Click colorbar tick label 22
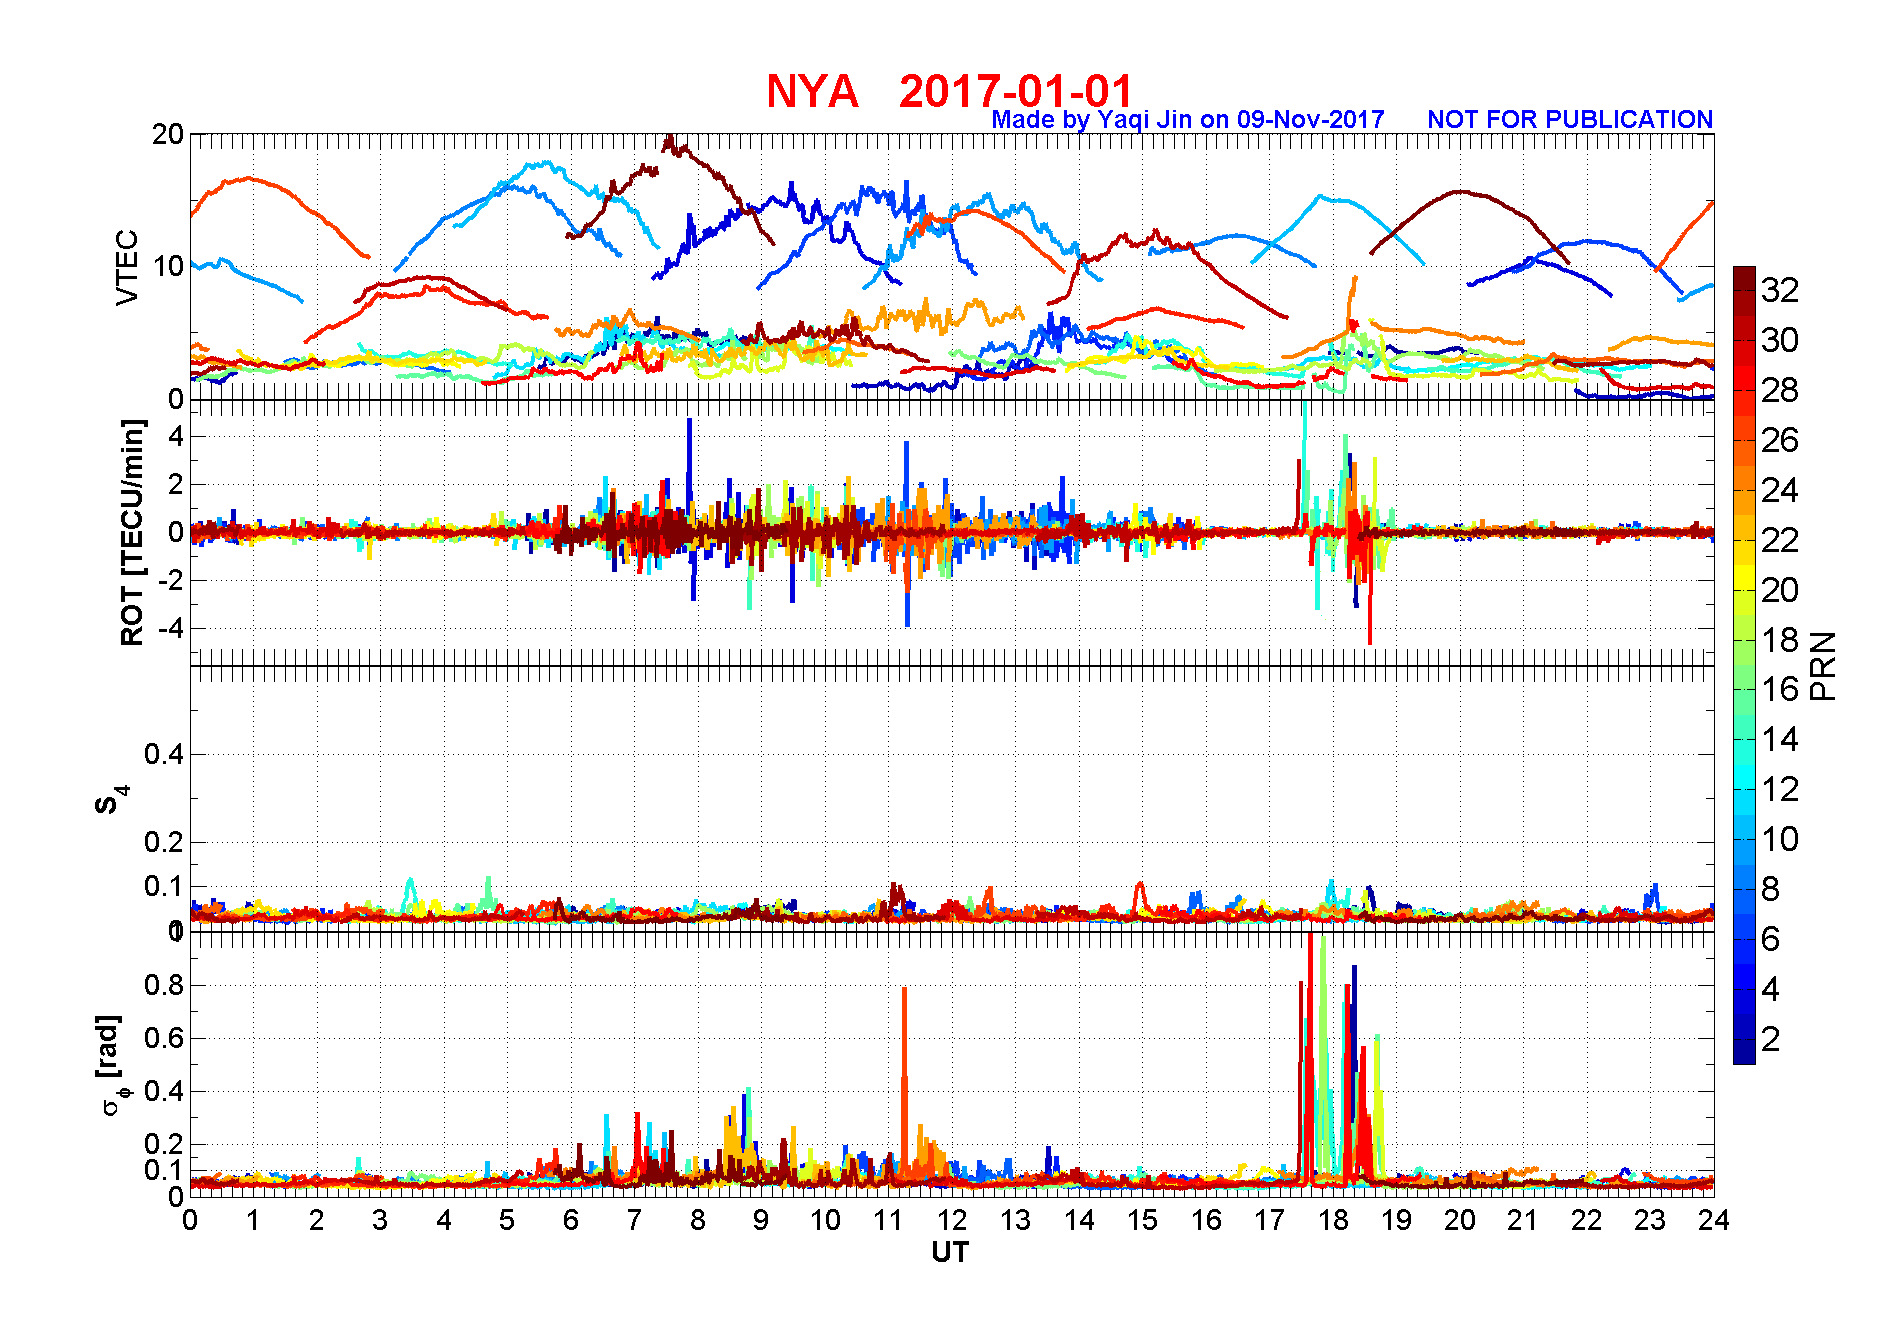 (1780, 540)
